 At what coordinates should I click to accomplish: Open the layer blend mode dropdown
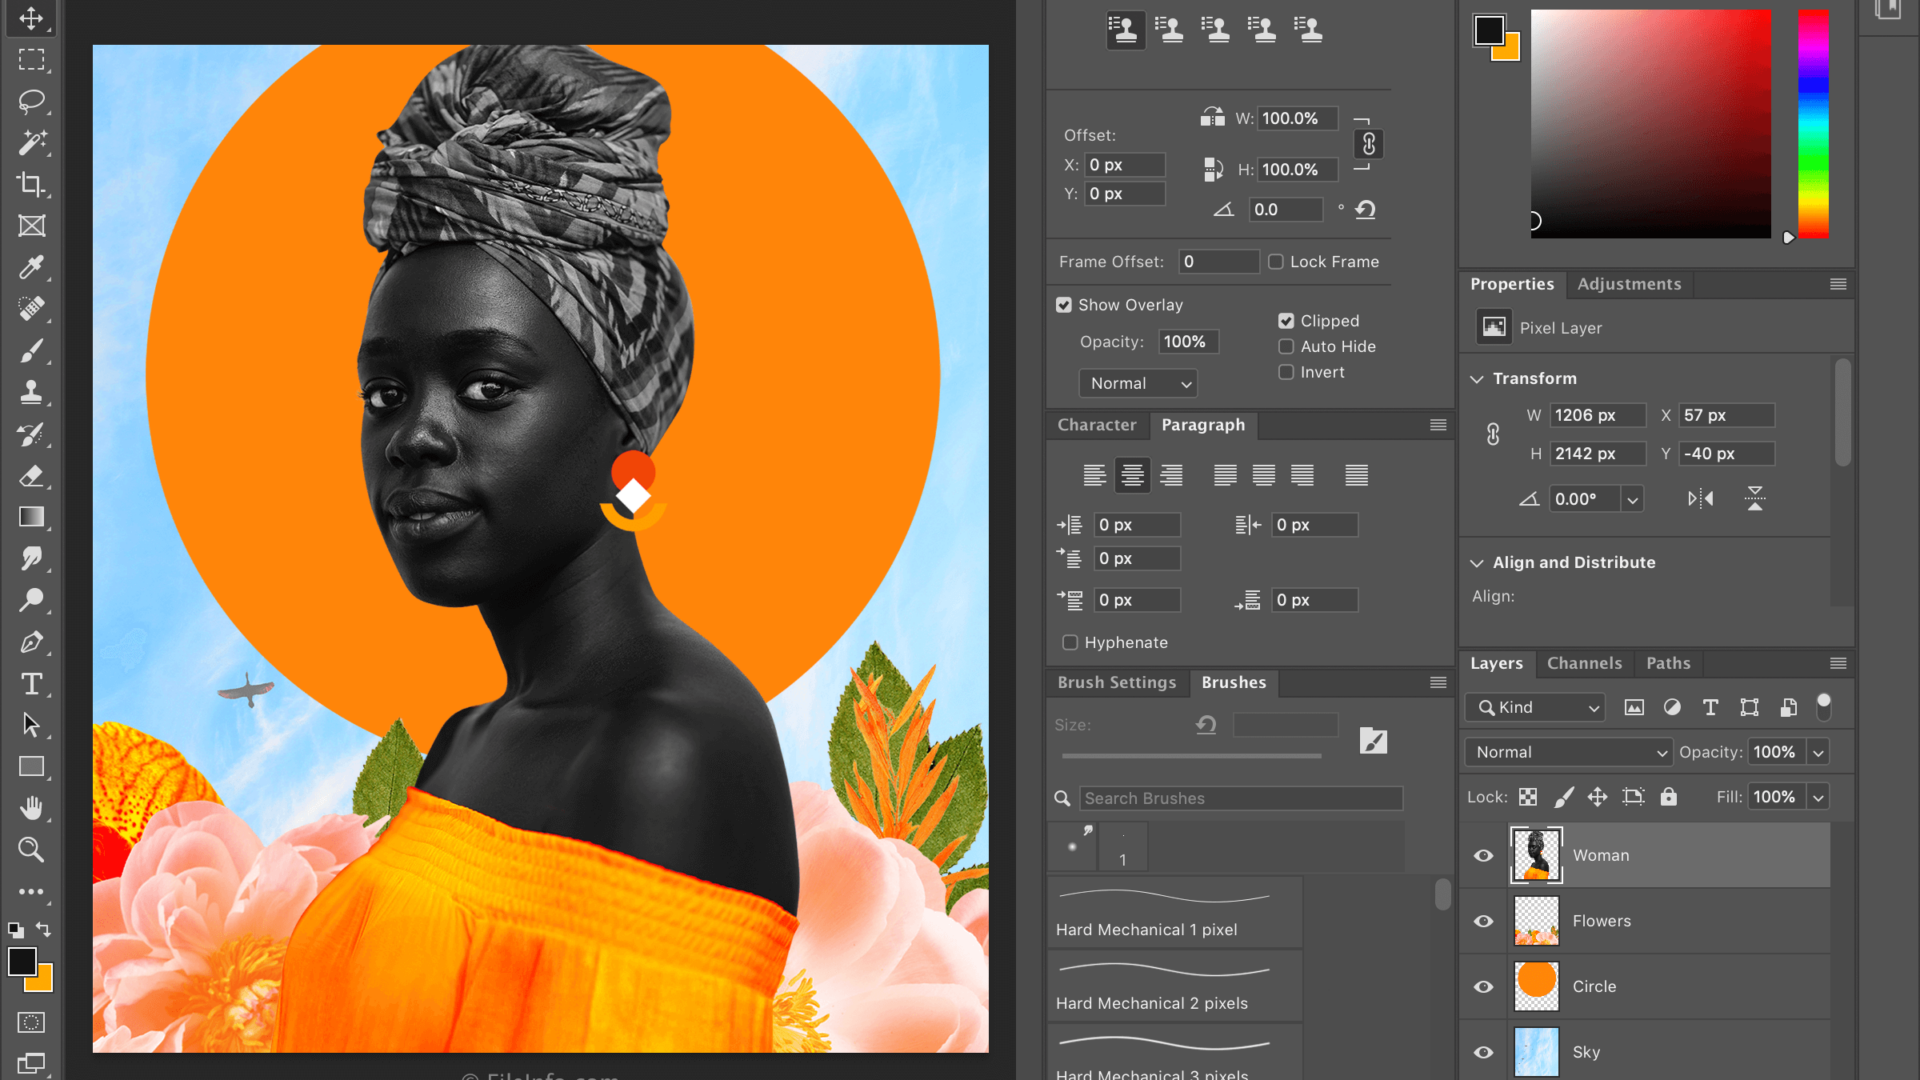click(1568, 752)
